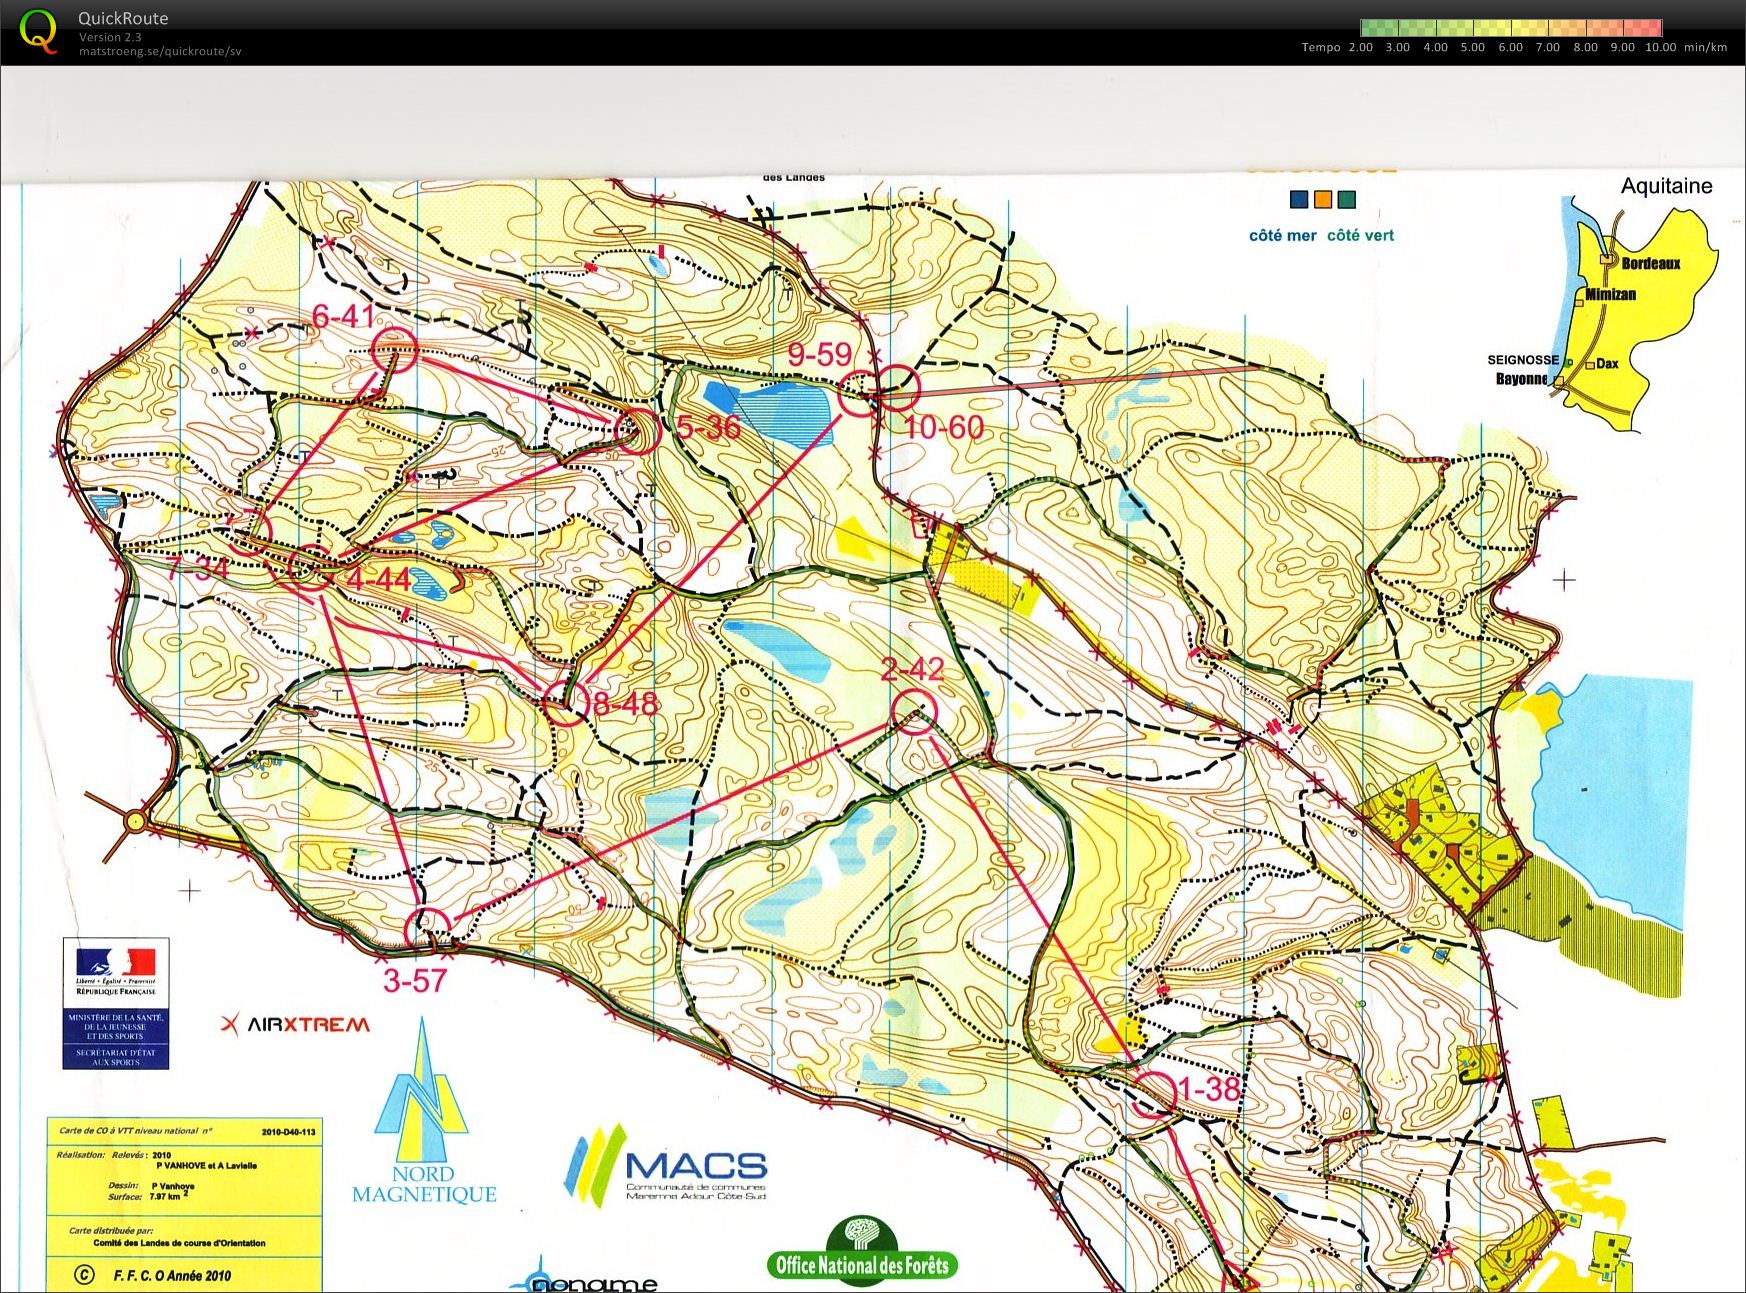Click the AIRXTREM logo
Viewport: 1746px width, 1293px height.
click(x=295, y=1024)
